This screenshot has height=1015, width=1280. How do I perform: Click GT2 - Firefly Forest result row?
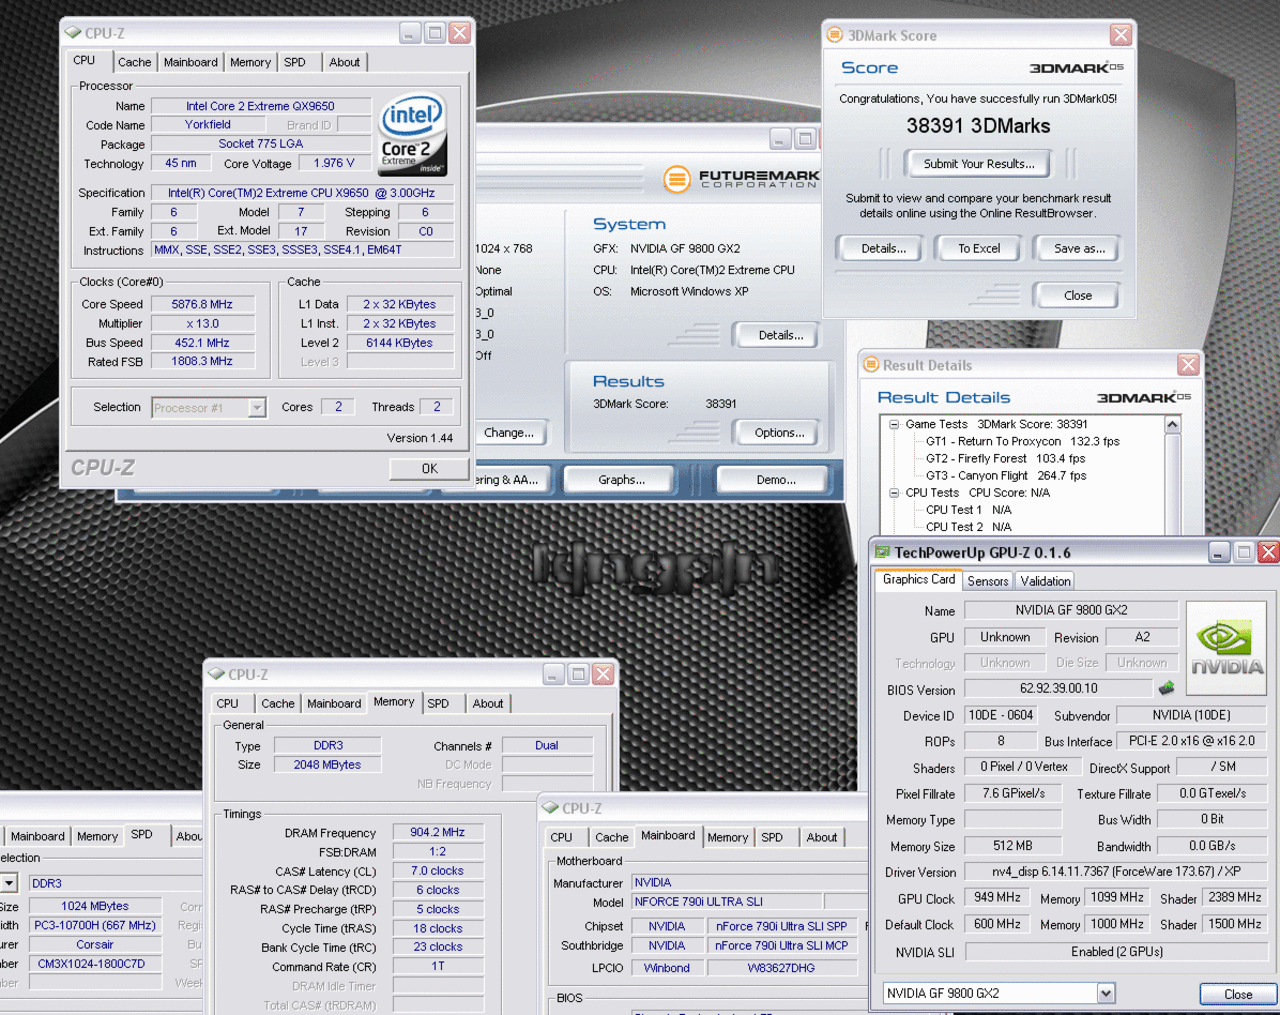[1005, 458]
